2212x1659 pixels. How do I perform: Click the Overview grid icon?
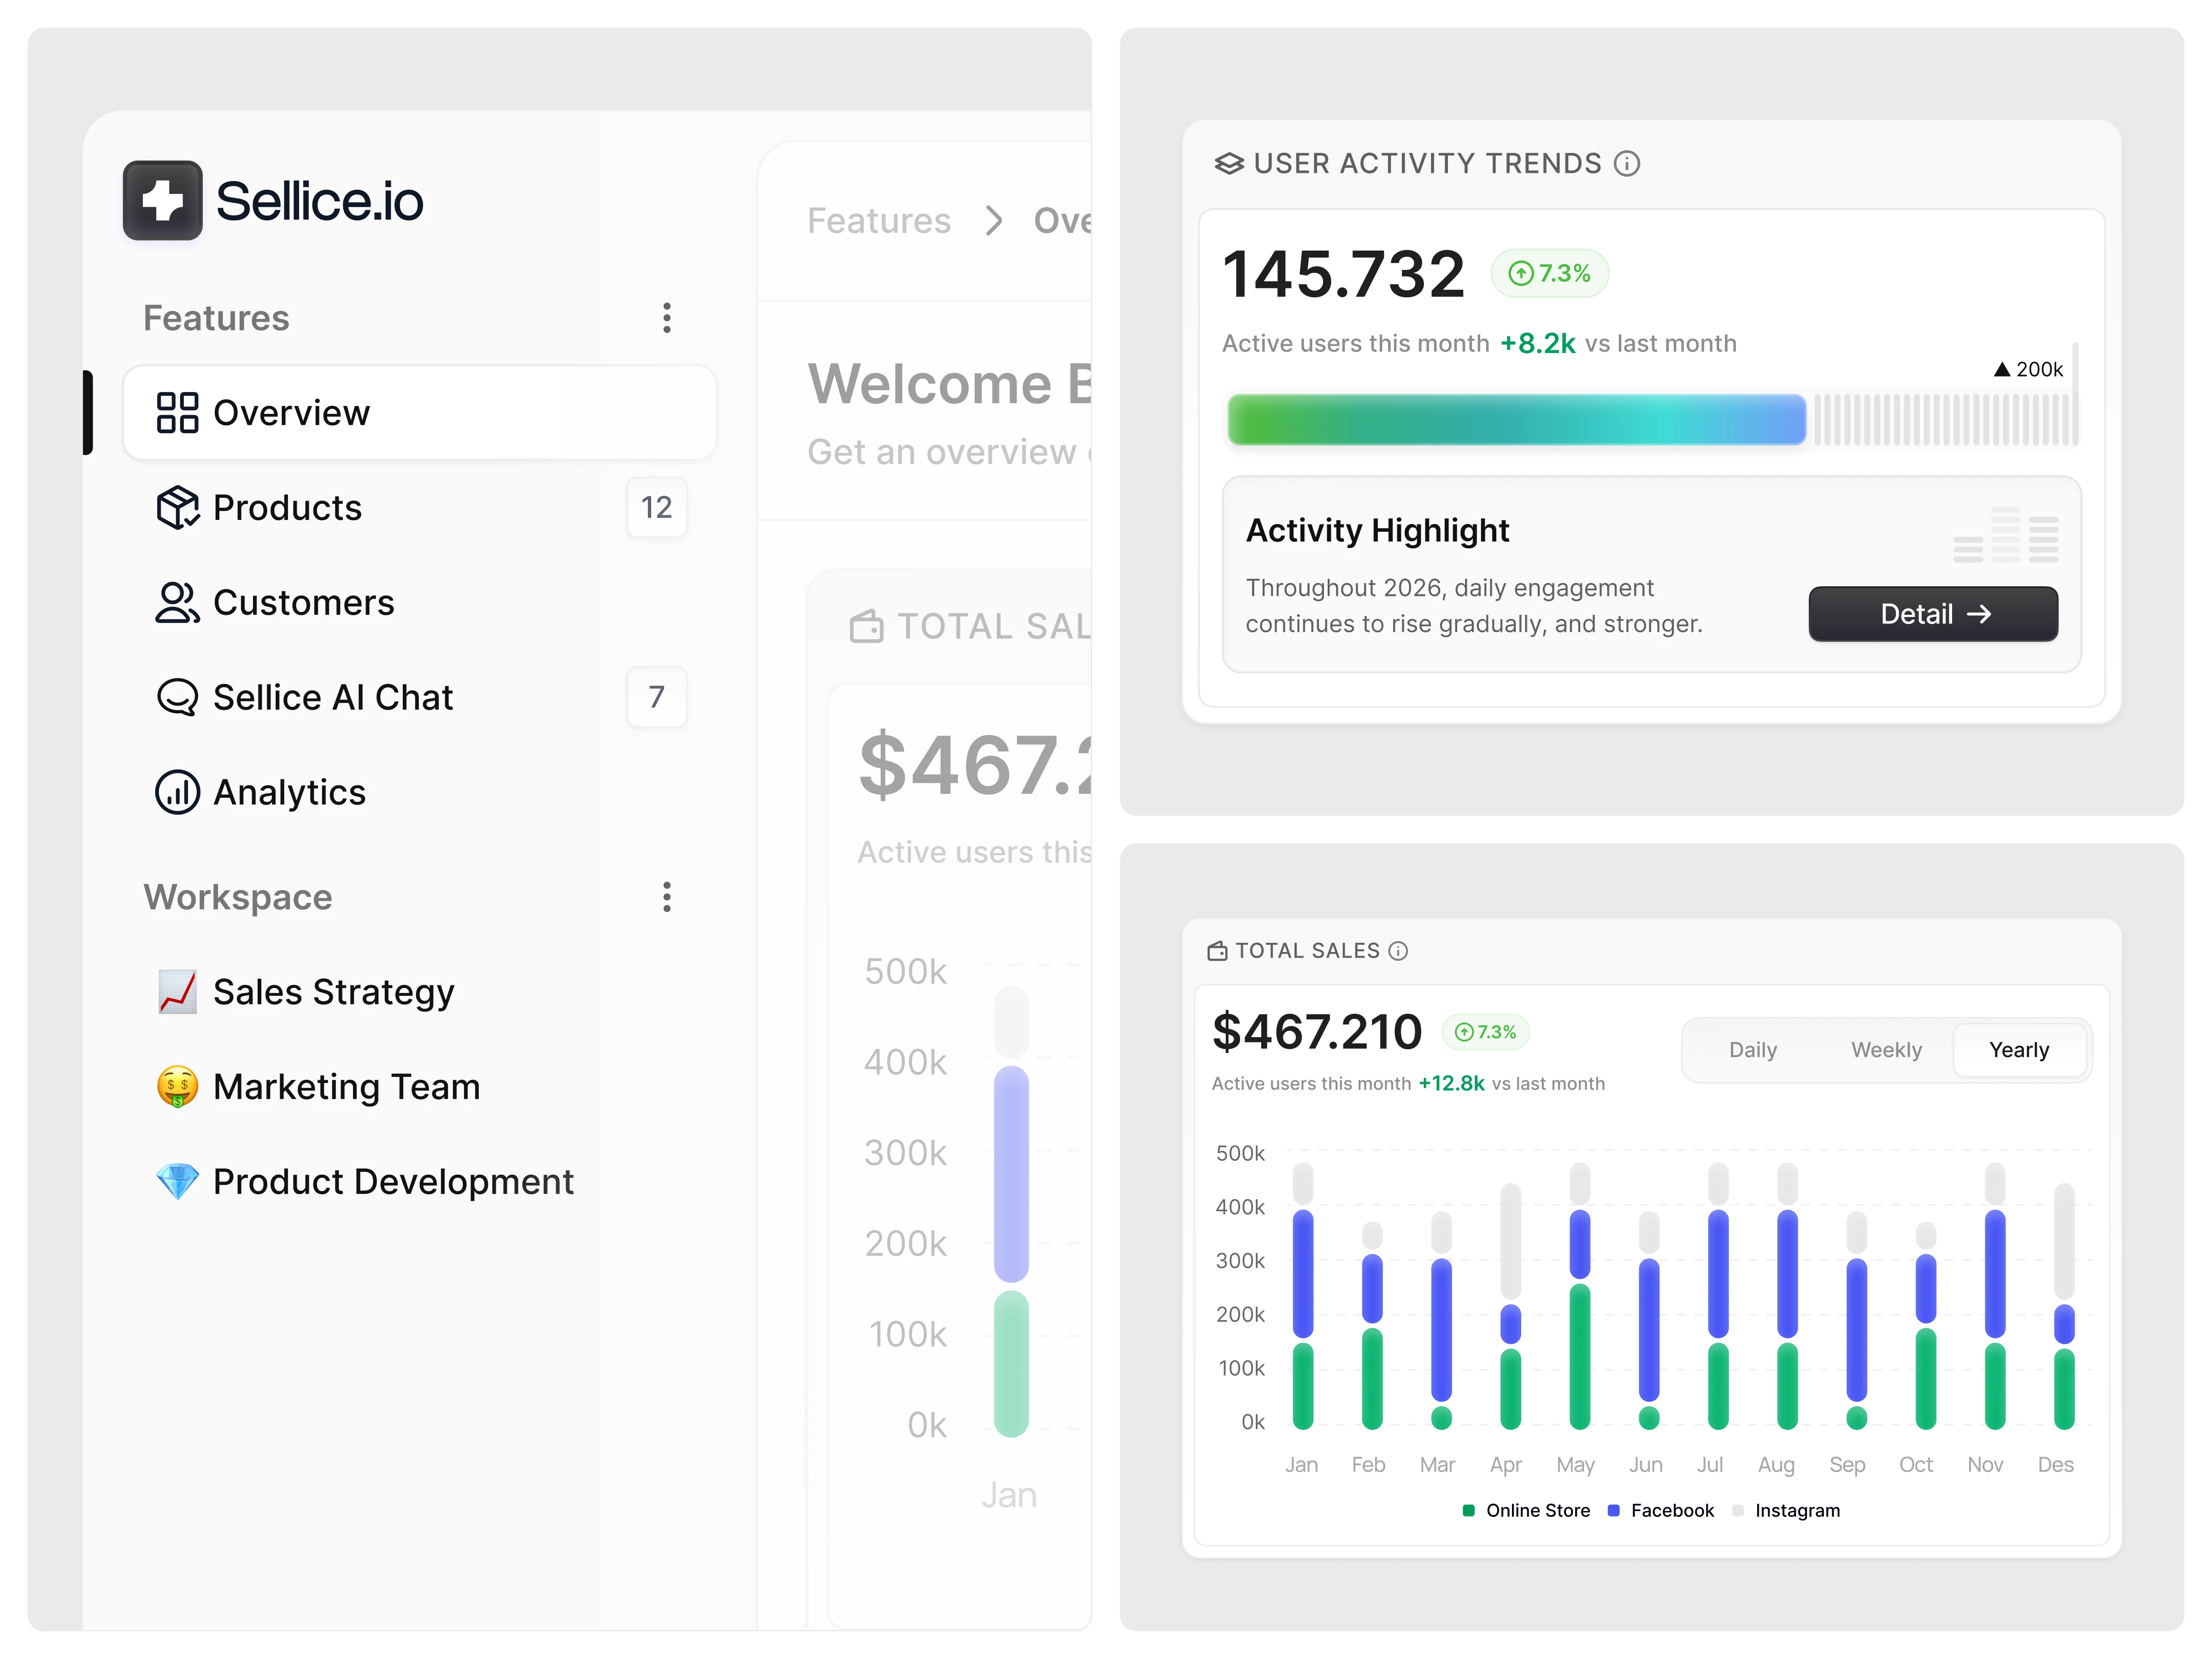tap(177, 412)
